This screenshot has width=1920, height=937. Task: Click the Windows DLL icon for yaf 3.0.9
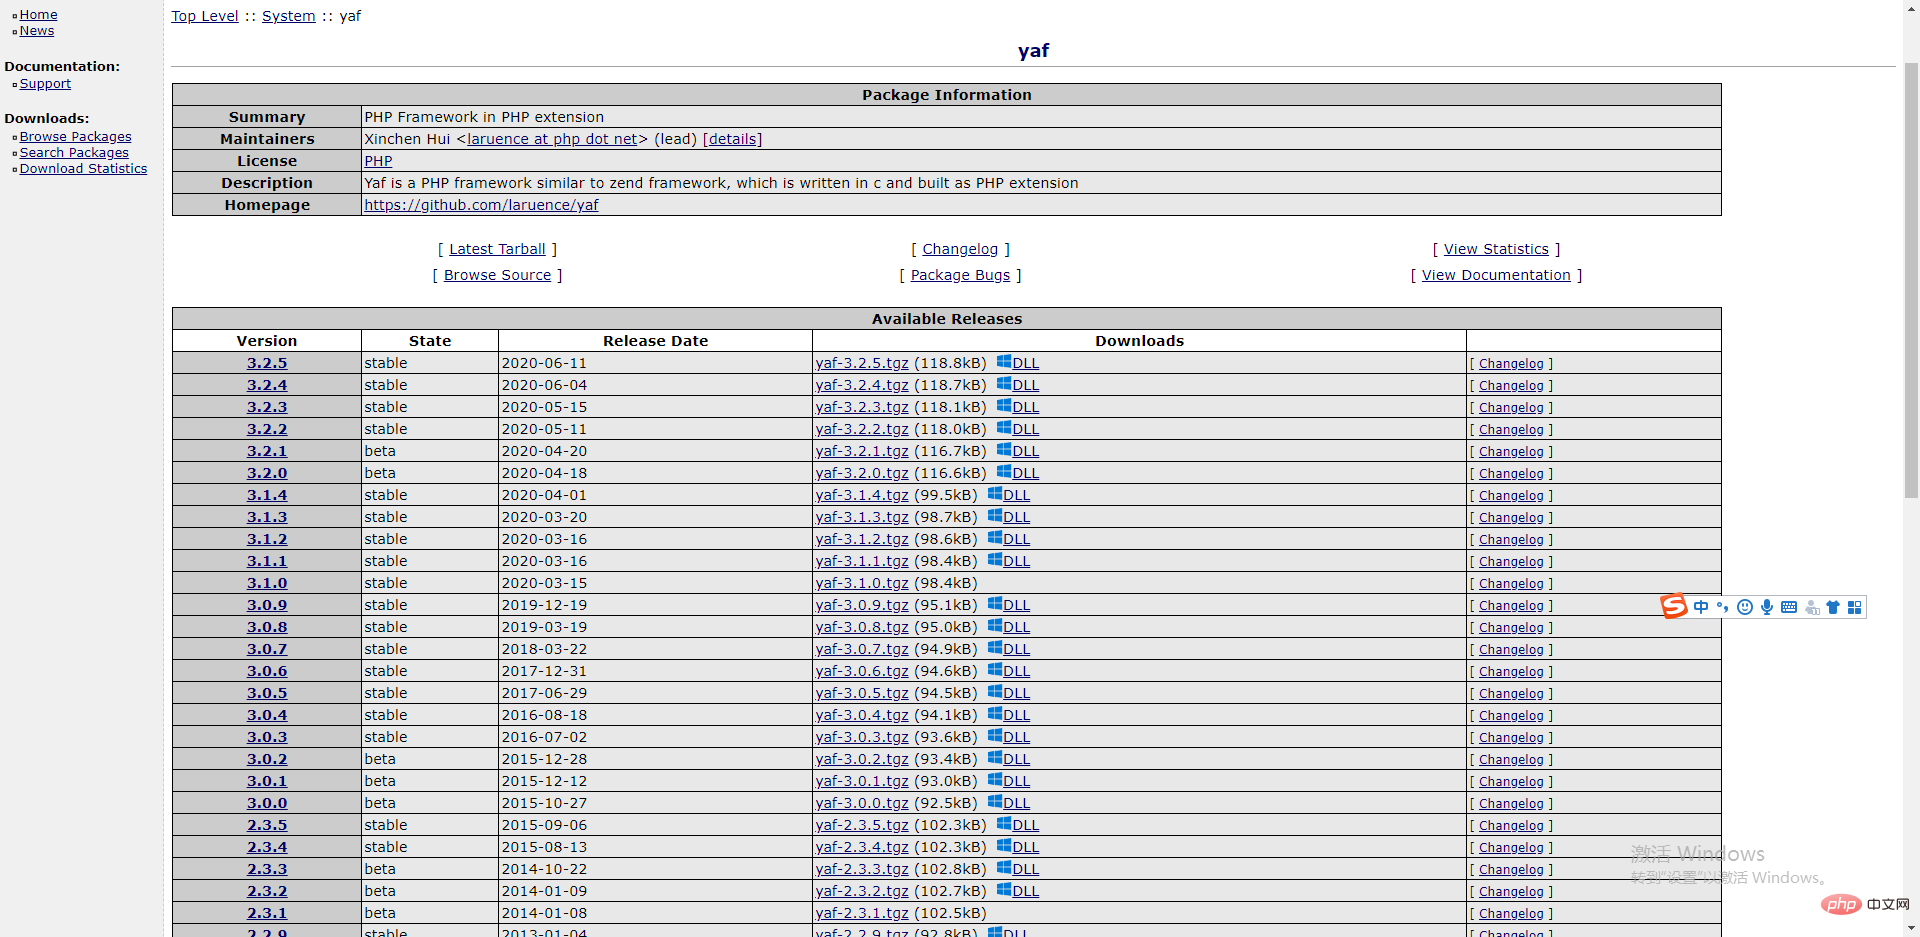[x=995, y=604]
